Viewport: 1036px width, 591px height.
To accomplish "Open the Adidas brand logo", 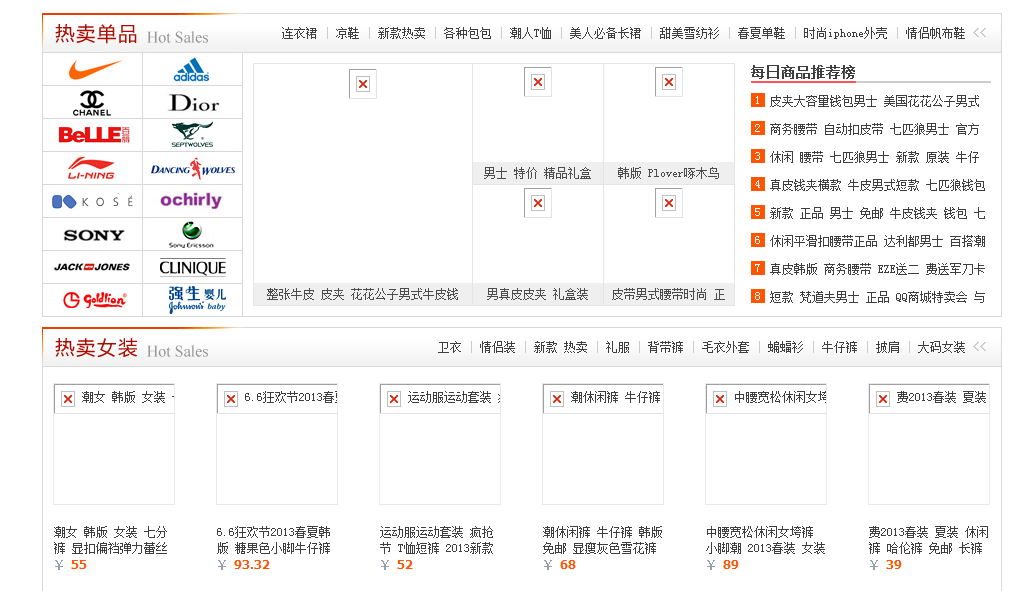I will click(x=191, y=70).
